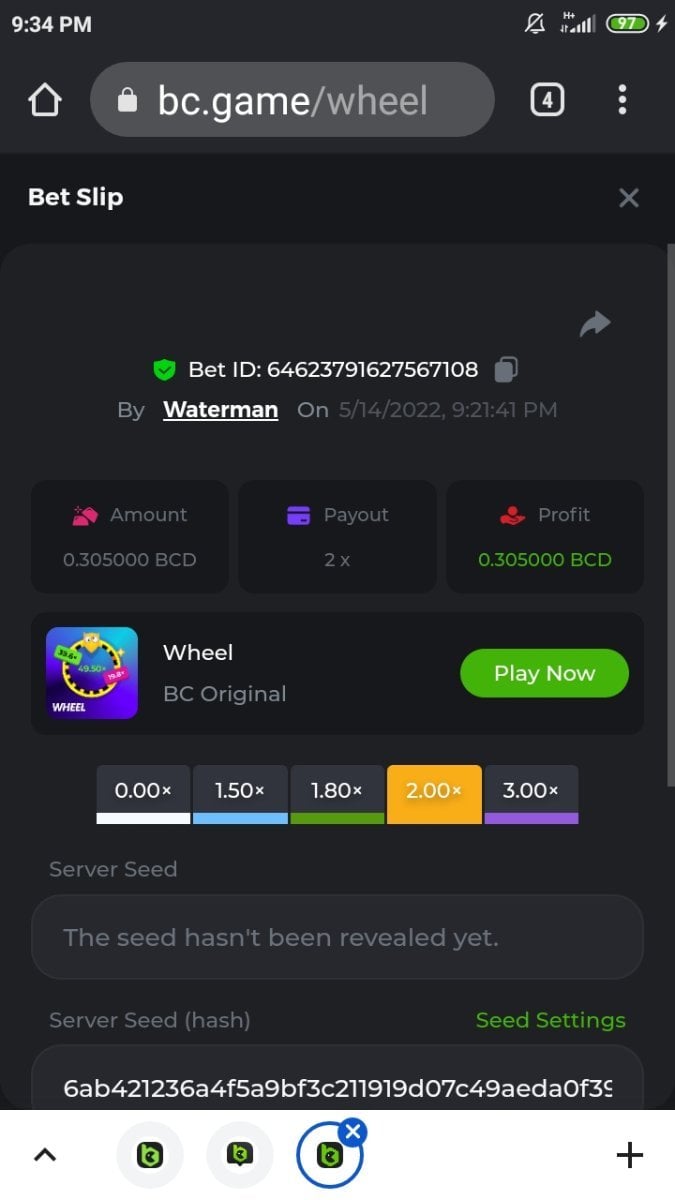Select the purple 3.00× multiplier
This screenshot has height=1200, width=675.
531,794
